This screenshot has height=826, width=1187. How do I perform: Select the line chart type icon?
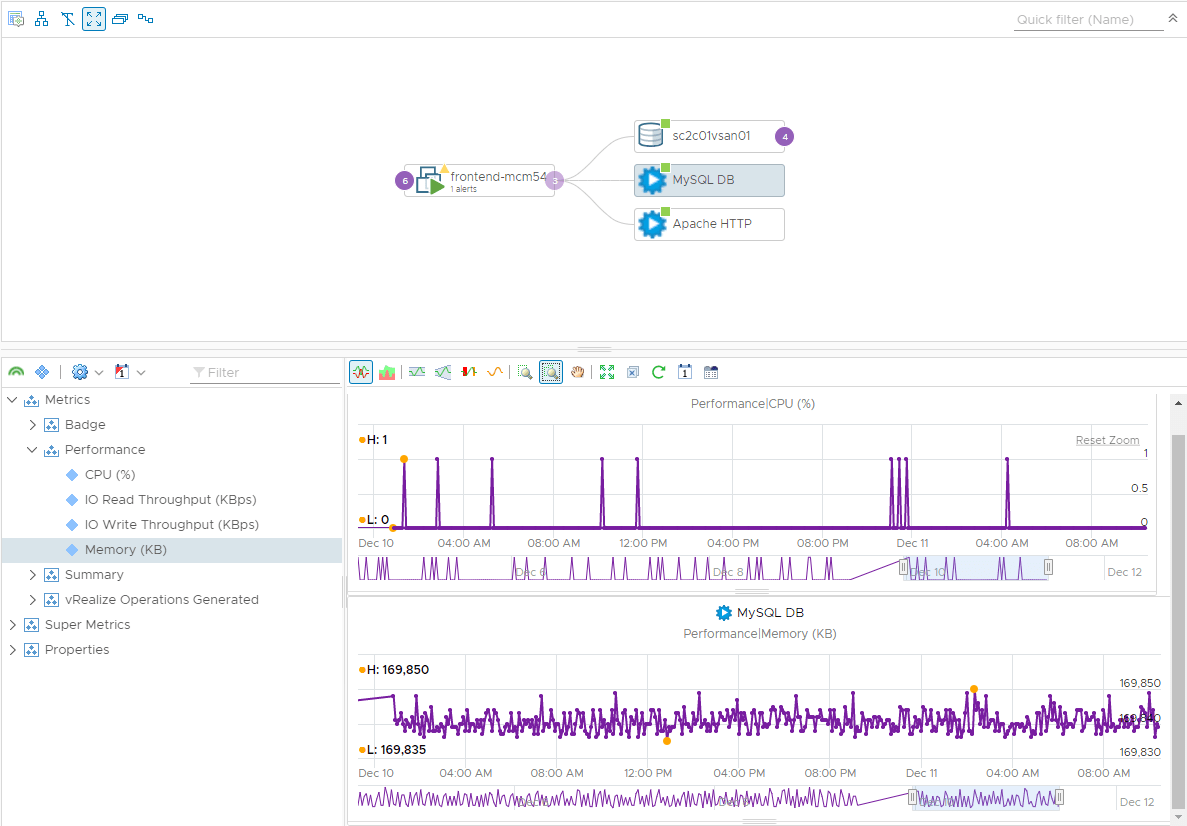click(x=361, y=371)
